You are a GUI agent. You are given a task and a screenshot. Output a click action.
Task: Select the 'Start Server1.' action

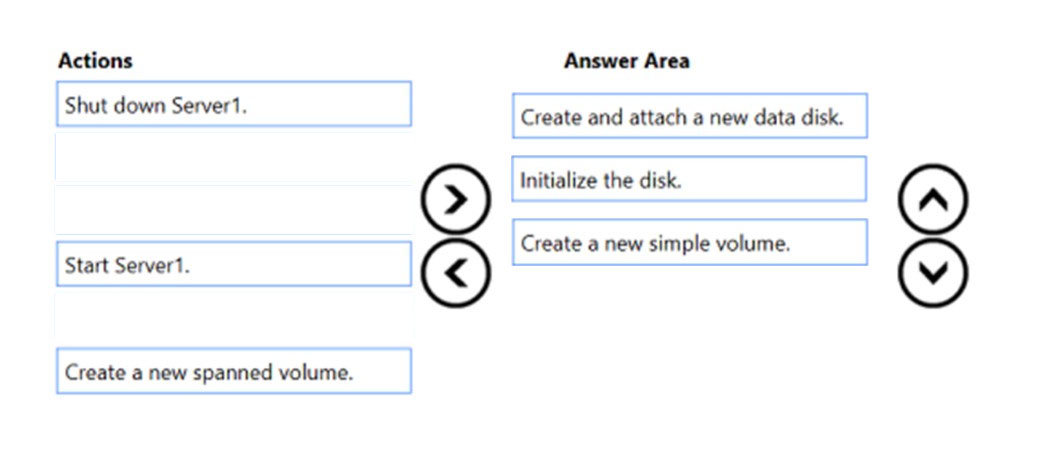233,265
